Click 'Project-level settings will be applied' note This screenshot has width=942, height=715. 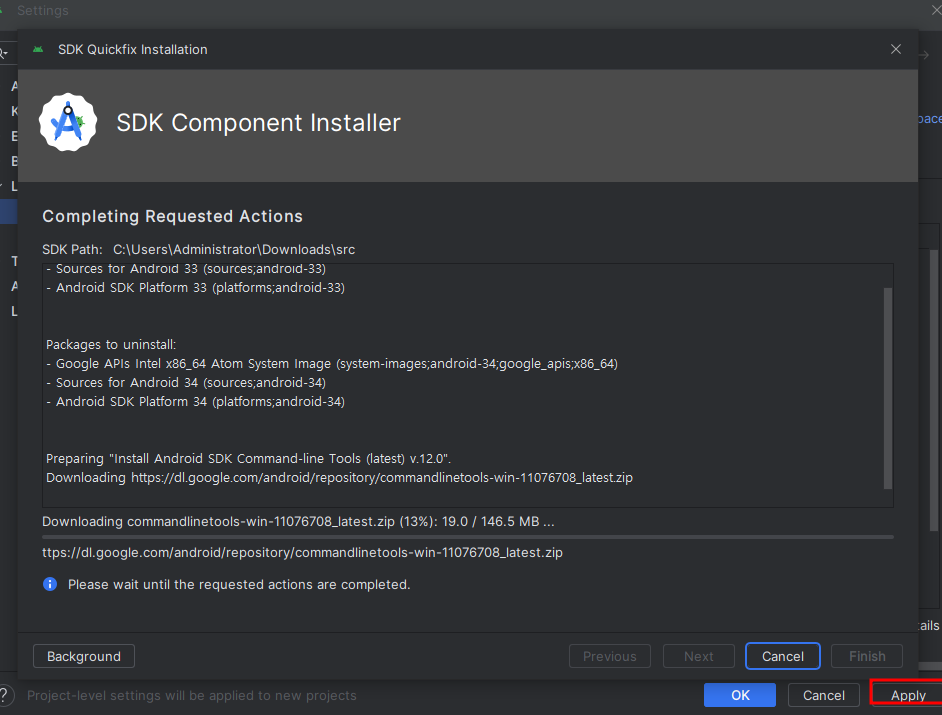click(192, 695)
